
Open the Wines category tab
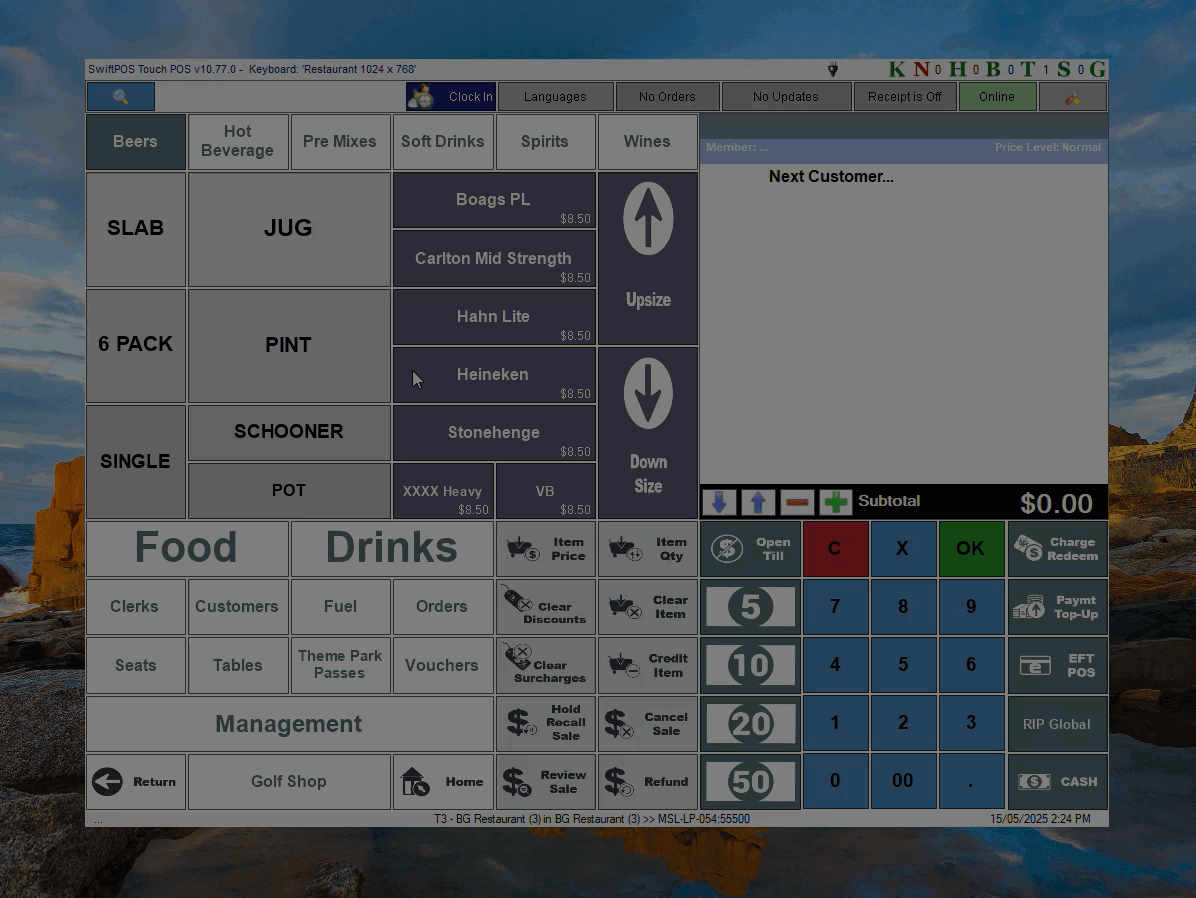pos(647,141)
